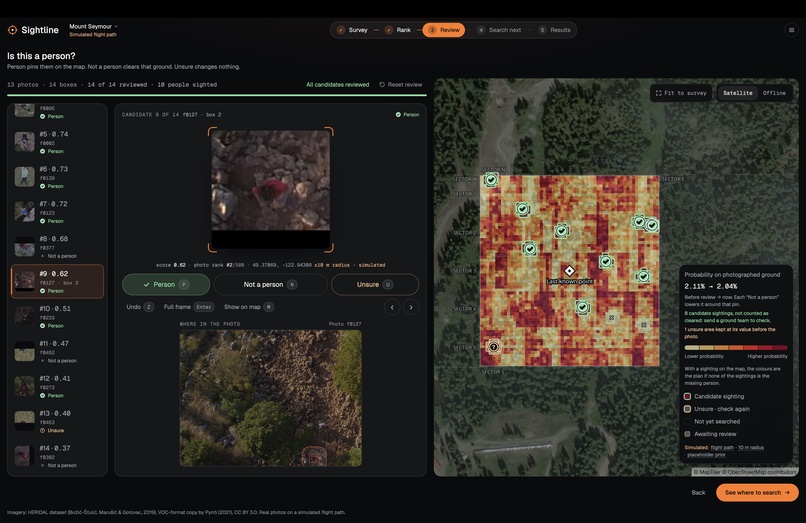Viewport: 806px width, 523px height.
Task: Click the arrow on See where to search
Action: pos(787,493)
